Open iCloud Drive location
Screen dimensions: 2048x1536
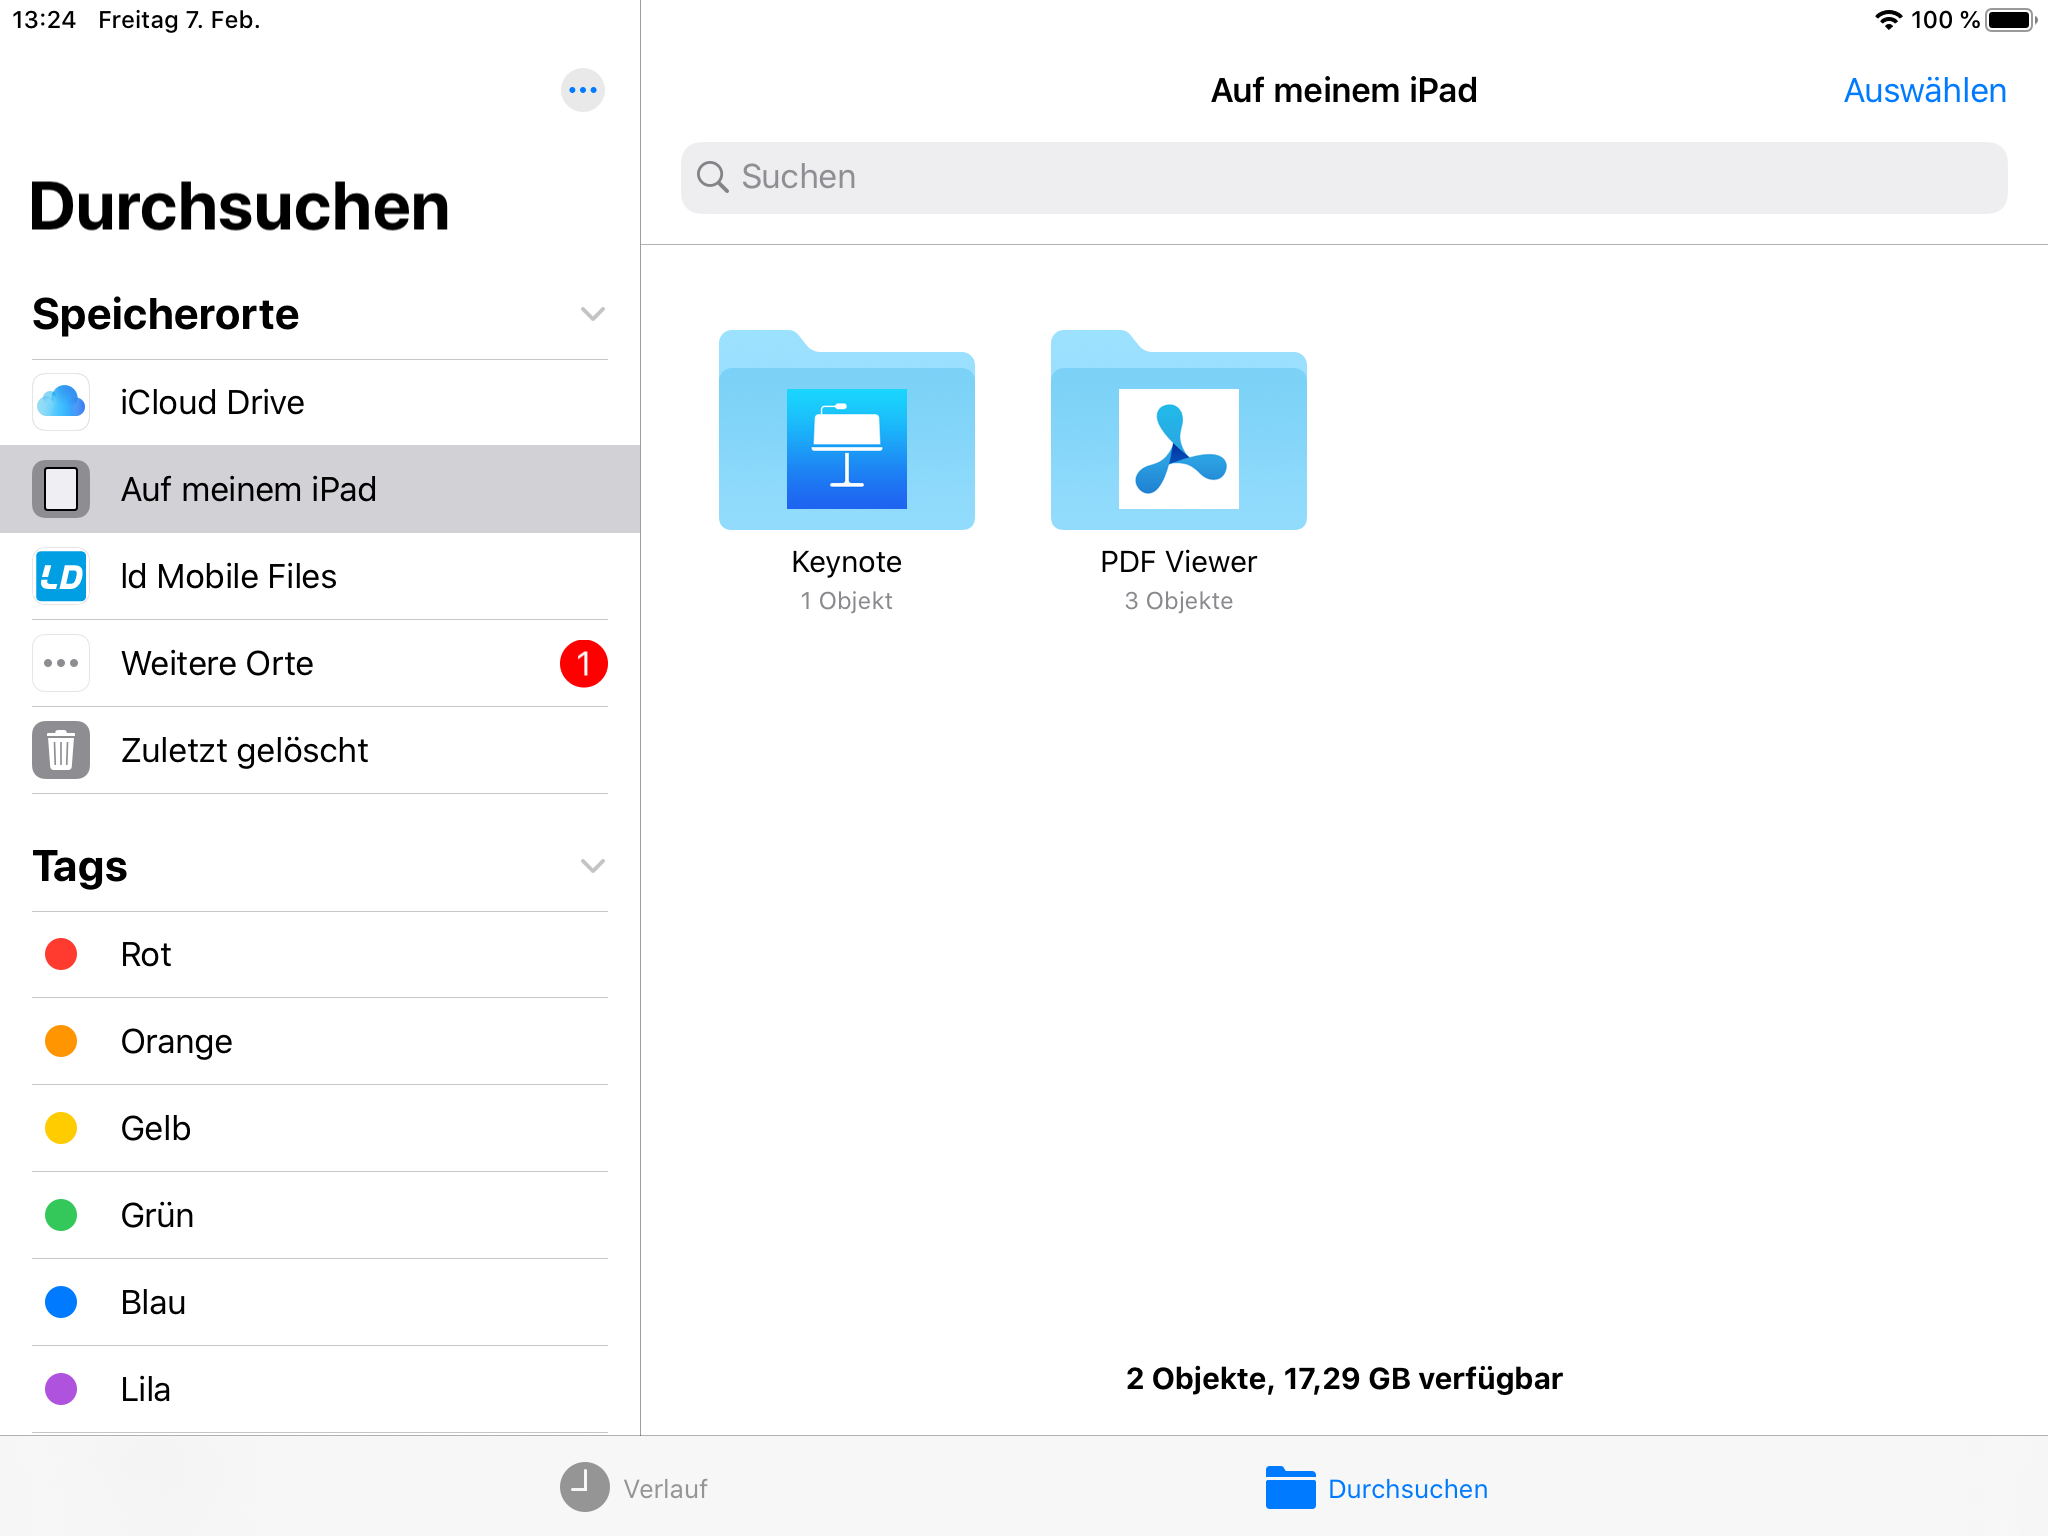point(320,402)
